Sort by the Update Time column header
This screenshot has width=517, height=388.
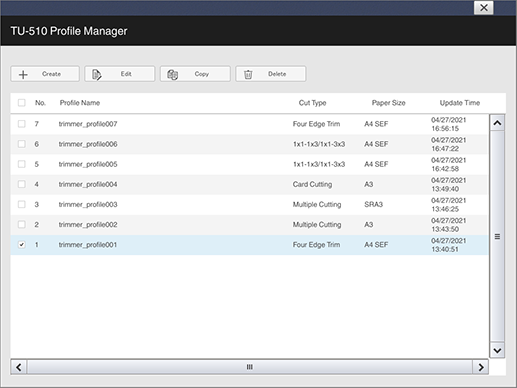[x=460, y=103]
